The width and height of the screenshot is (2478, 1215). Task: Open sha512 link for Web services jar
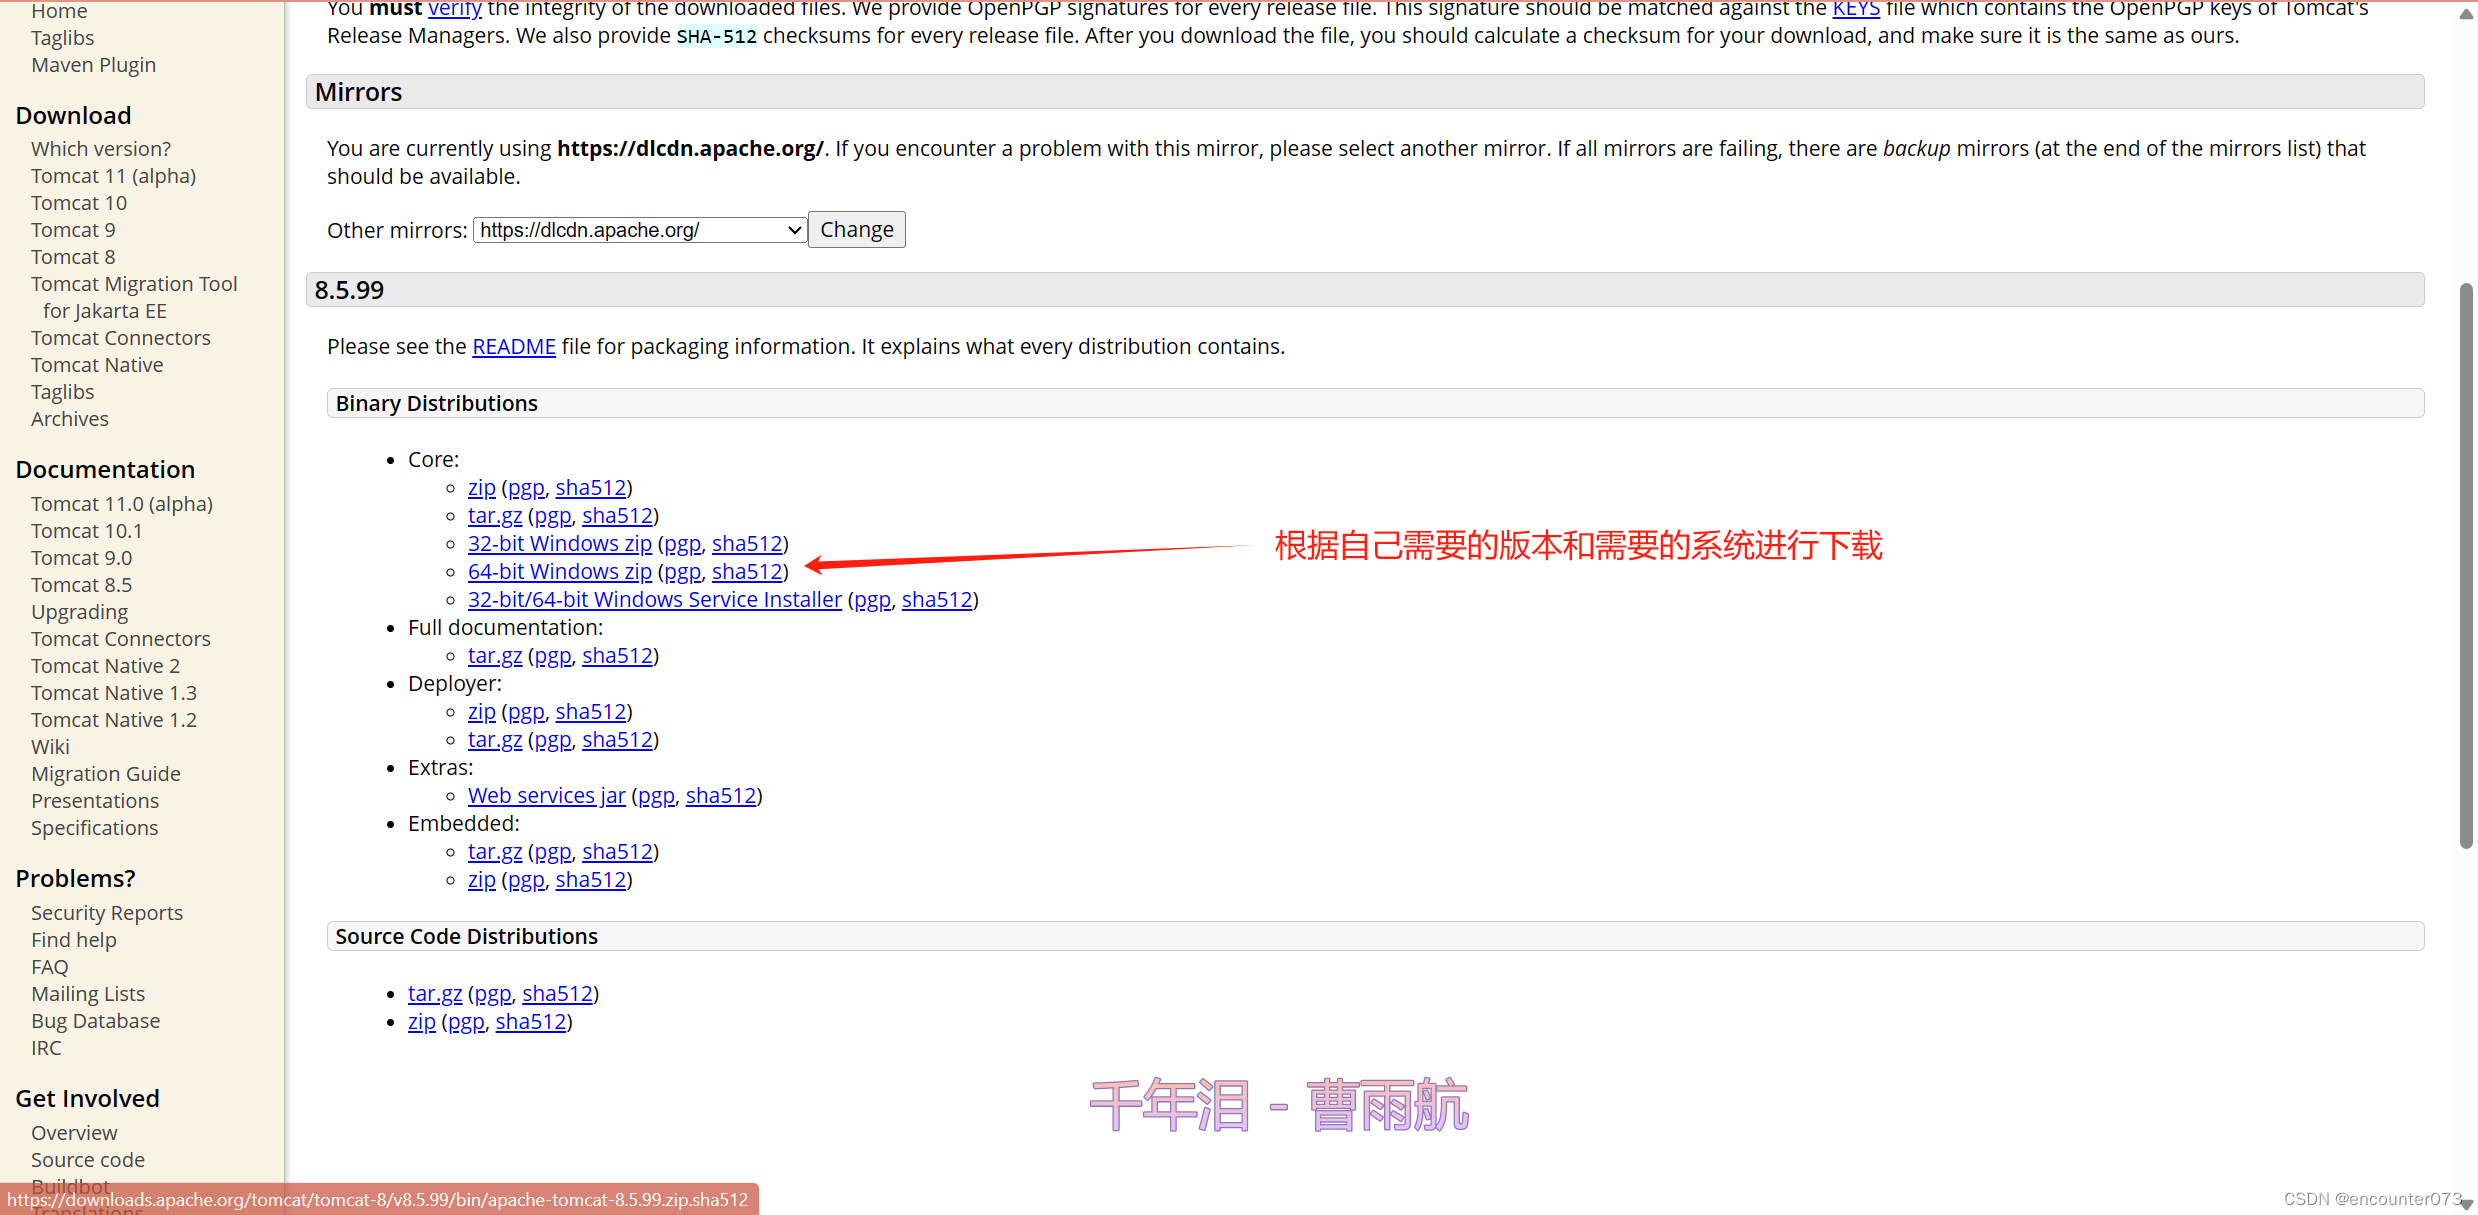click(x=720, y=796)
